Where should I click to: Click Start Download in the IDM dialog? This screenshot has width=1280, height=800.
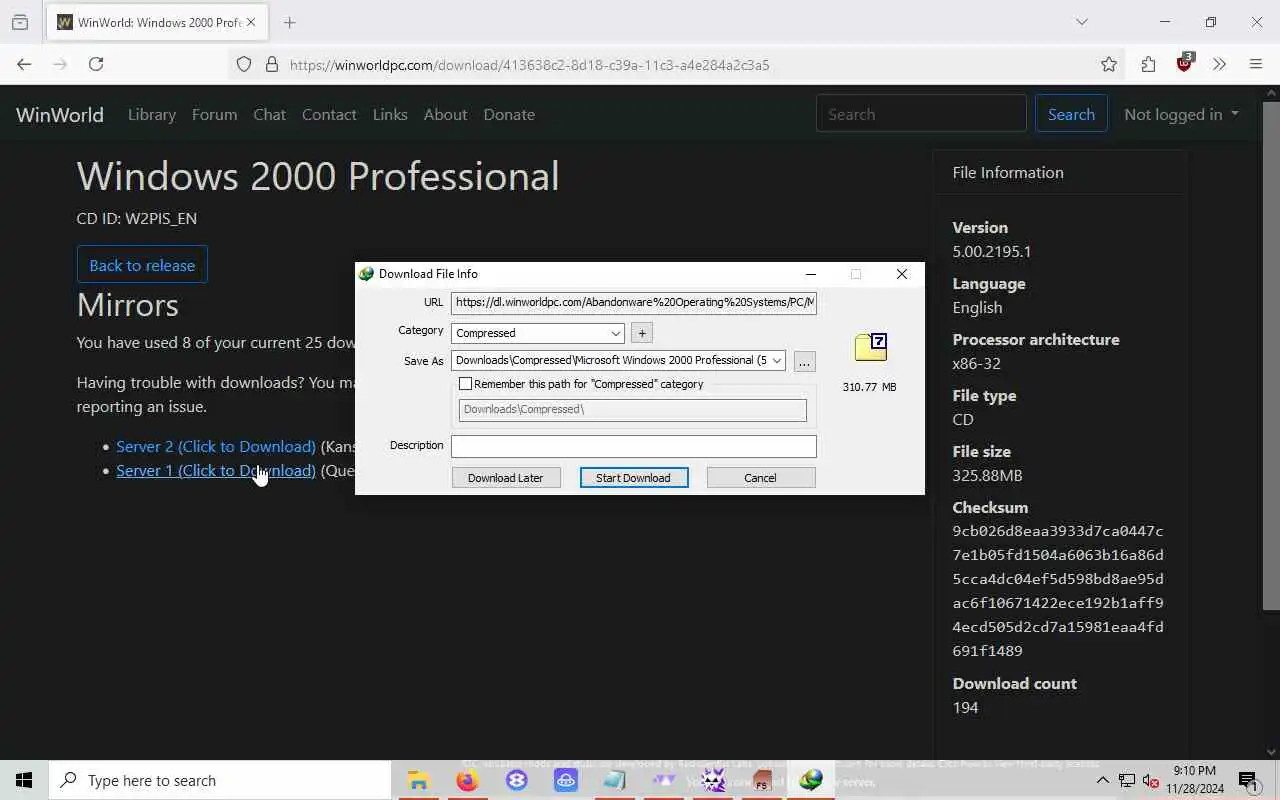(633, 478)
